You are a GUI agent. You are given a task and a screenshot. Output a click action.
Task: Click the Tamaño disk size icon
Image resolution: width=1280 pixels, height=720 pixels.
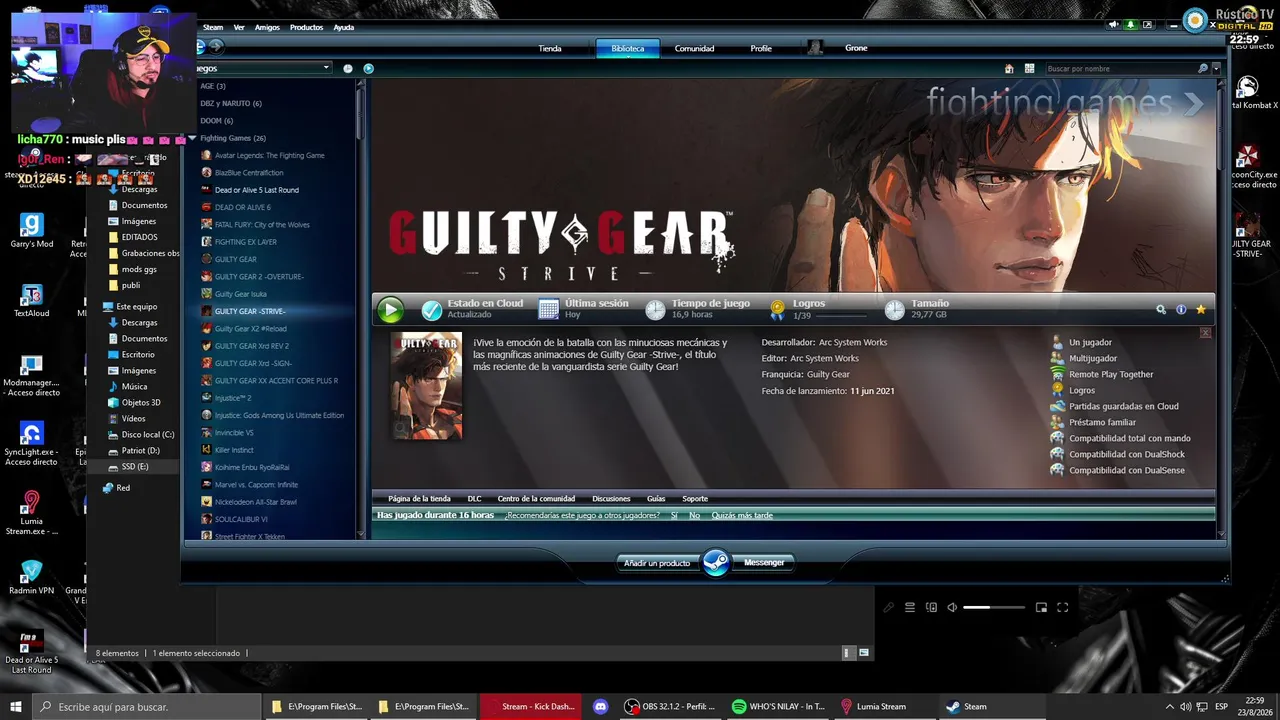click(894, 310)
